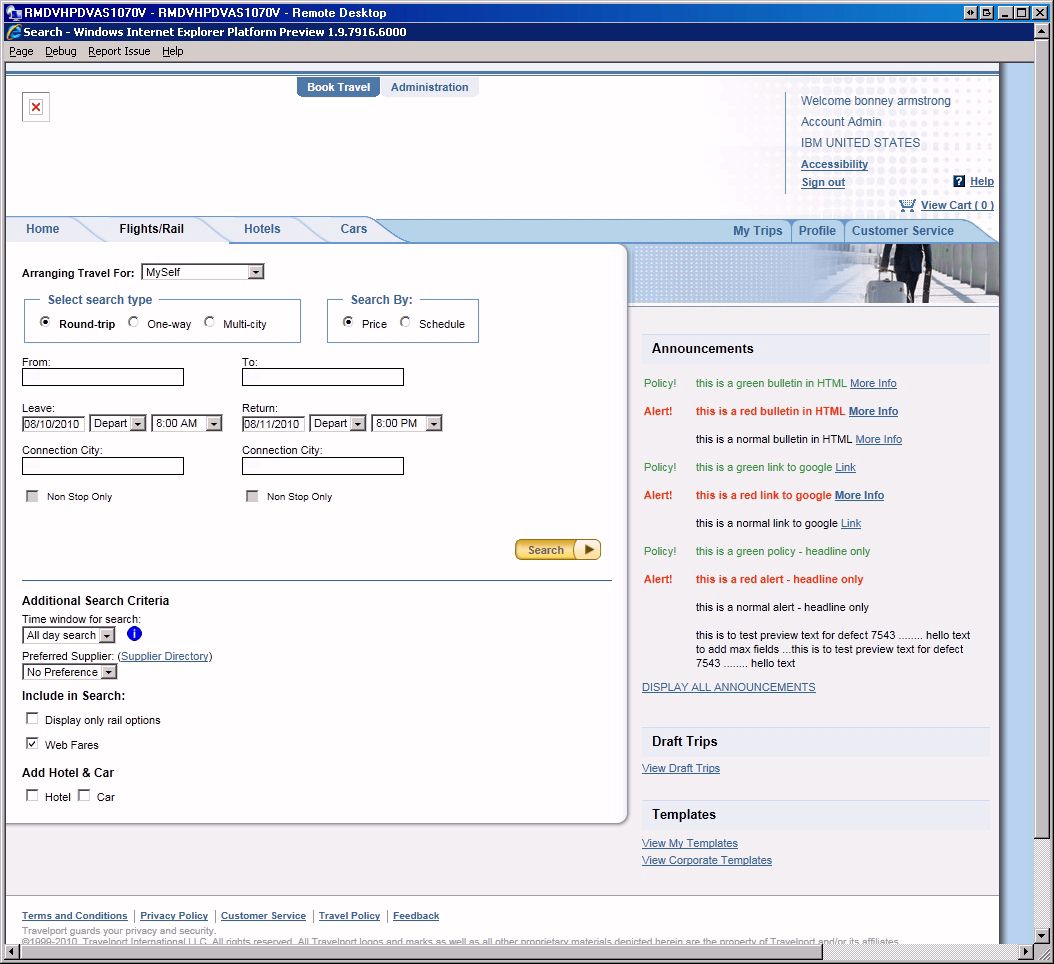Enable Display only rail options checkbox
The height and width of the screenshot is (964, 1054).
[32, 719]
